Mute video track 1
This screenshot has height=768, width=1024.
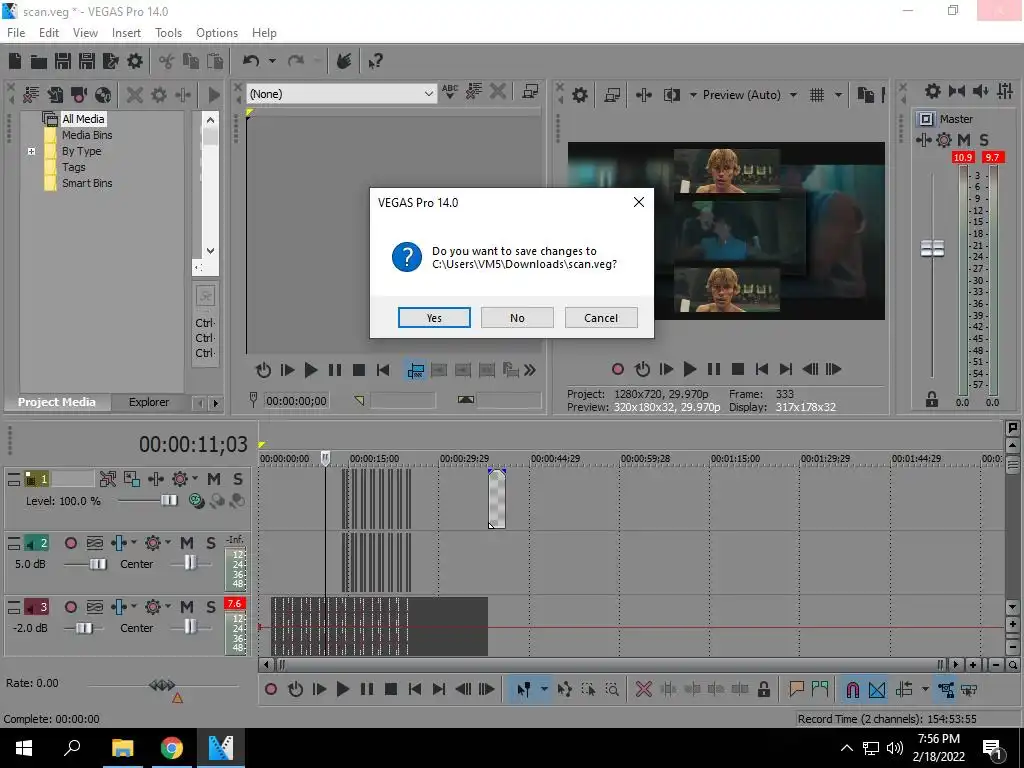(x=214, y=479)
